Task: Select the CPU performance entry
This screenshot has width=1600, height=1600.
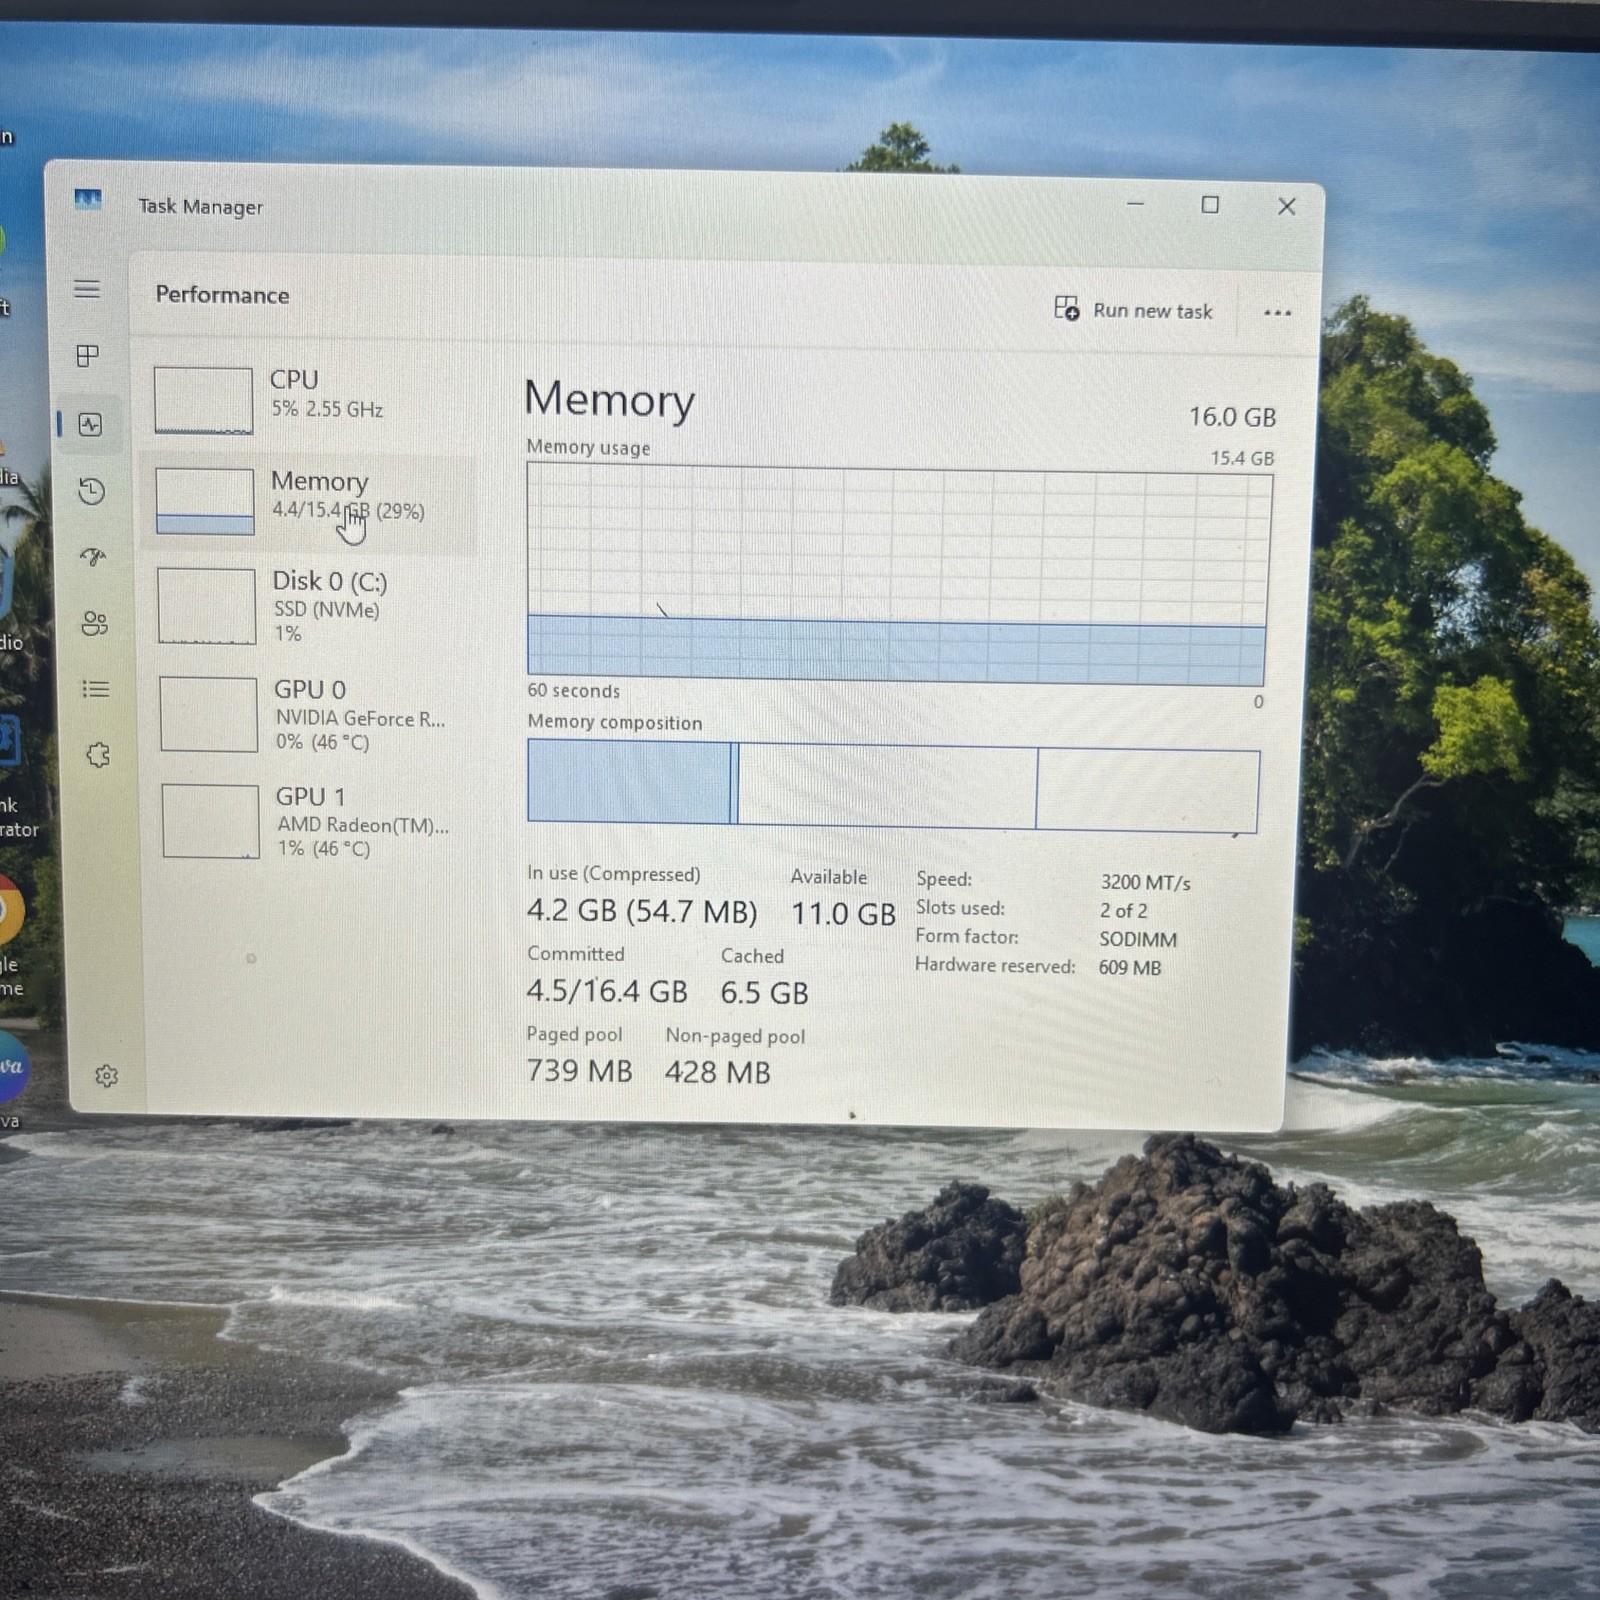Action: tap(310, 399)
